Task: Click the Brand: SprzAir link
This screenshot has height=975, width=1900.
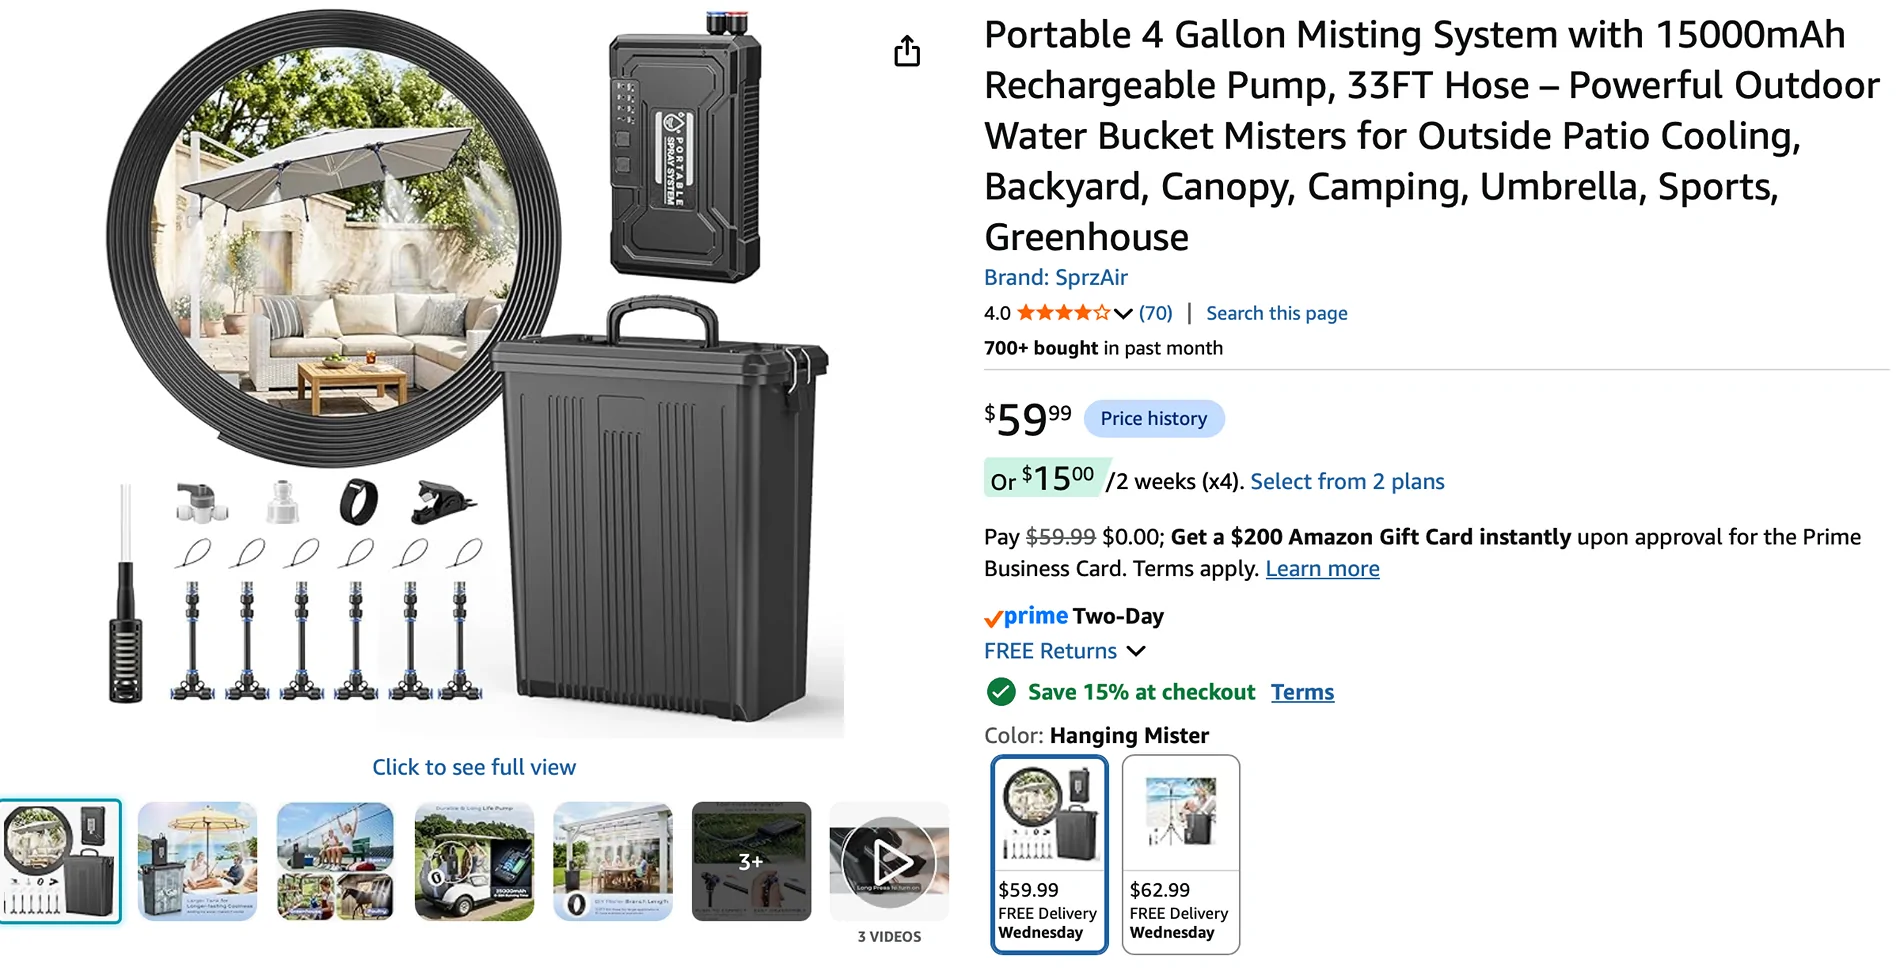Action: click(1056, 277)
